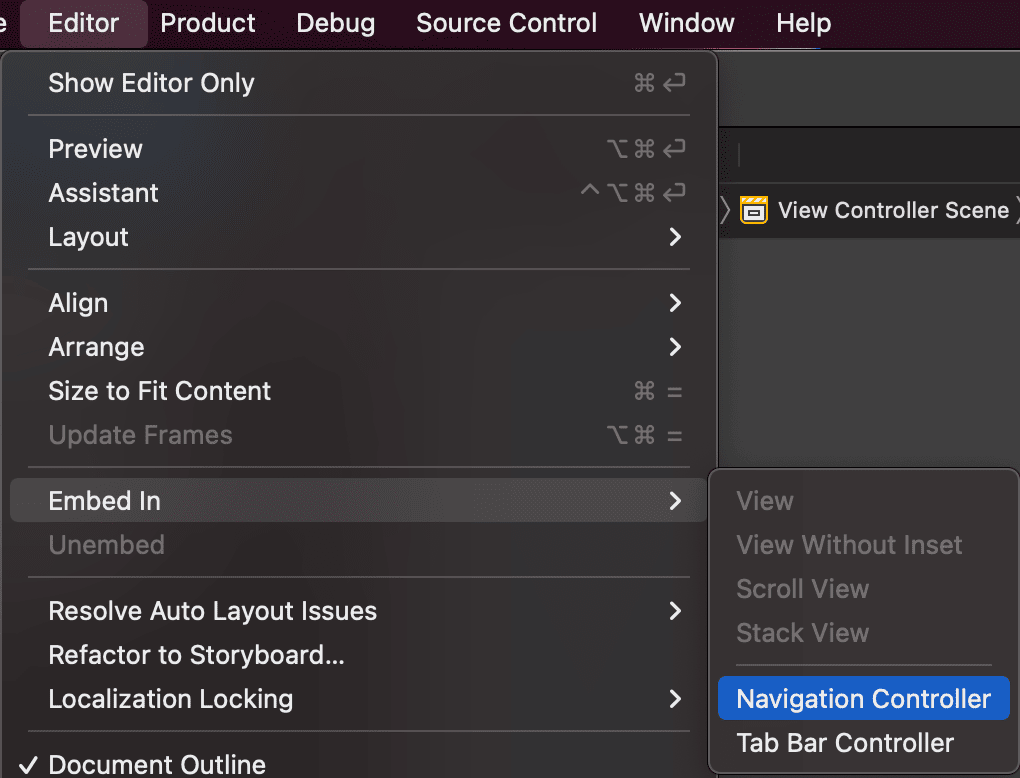Select the Preview menu item

click(359, 149)
